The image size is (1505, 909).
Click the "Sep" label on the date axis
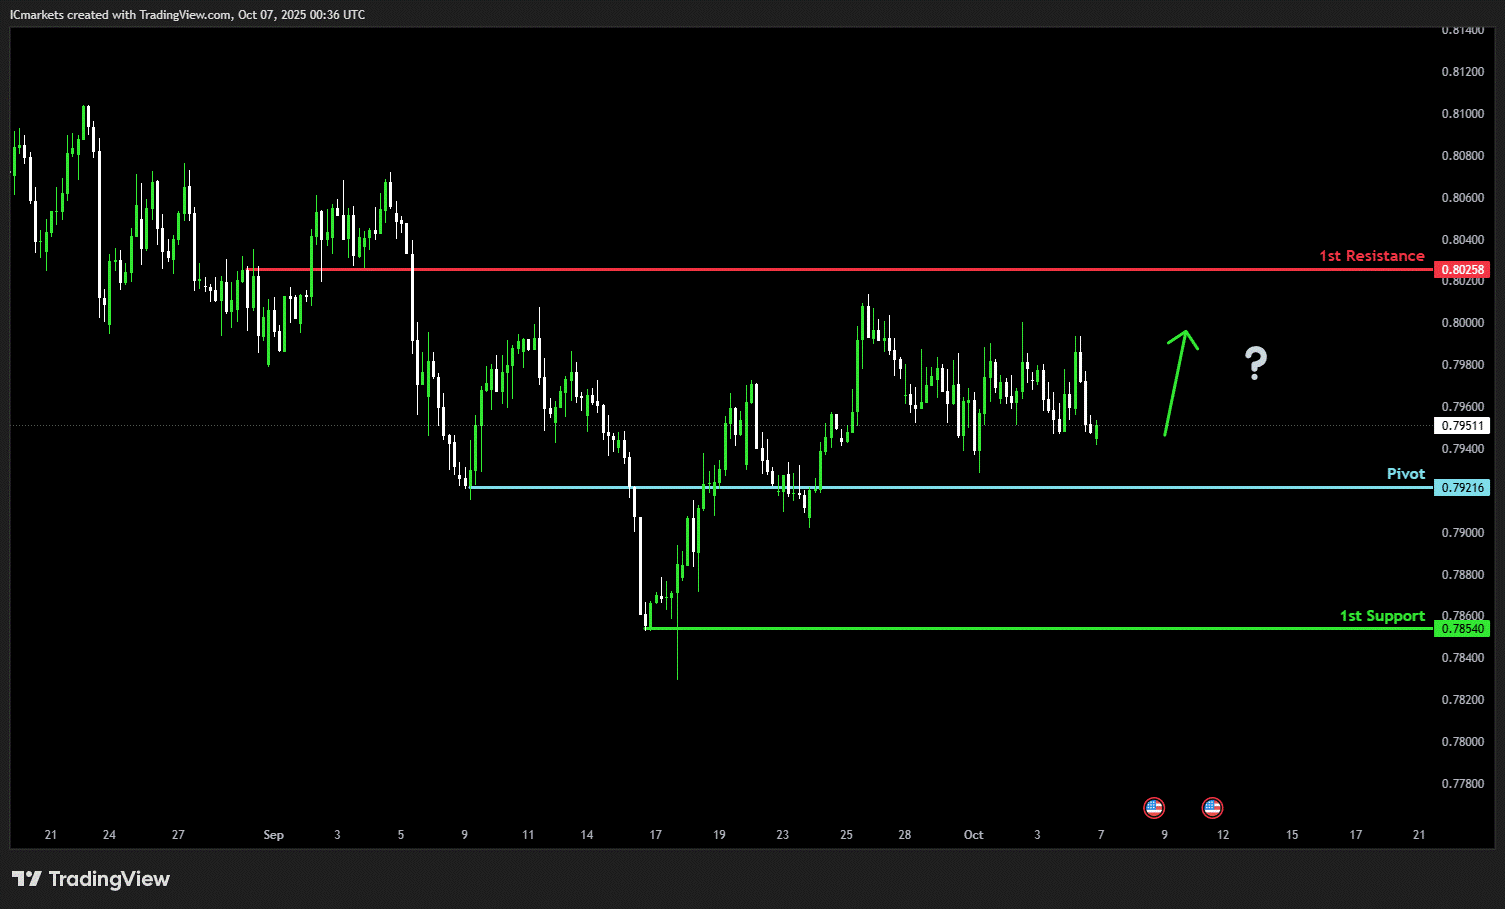(x=273, y=835)
